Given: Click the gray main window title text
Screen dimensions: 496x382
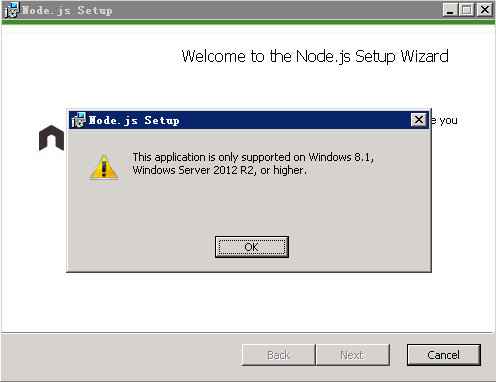Looking at the screenshot, I should (x=67, y=10).
